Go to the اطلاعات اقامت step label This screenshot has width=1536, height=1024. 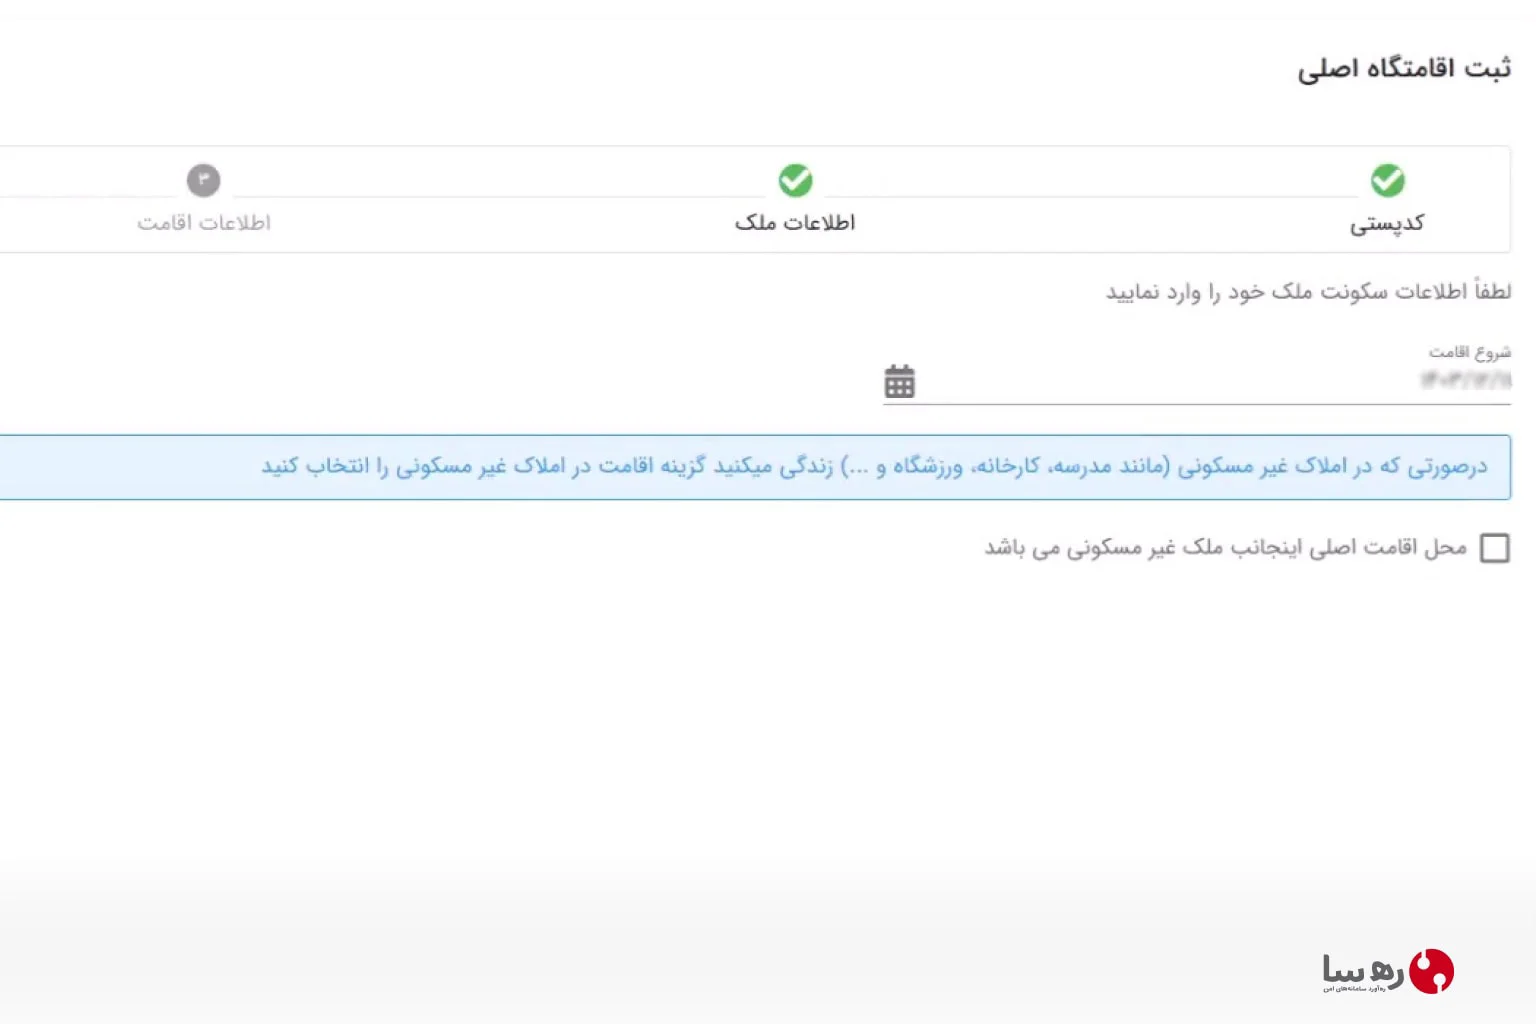pyautogui.click(x=204, y=223)
